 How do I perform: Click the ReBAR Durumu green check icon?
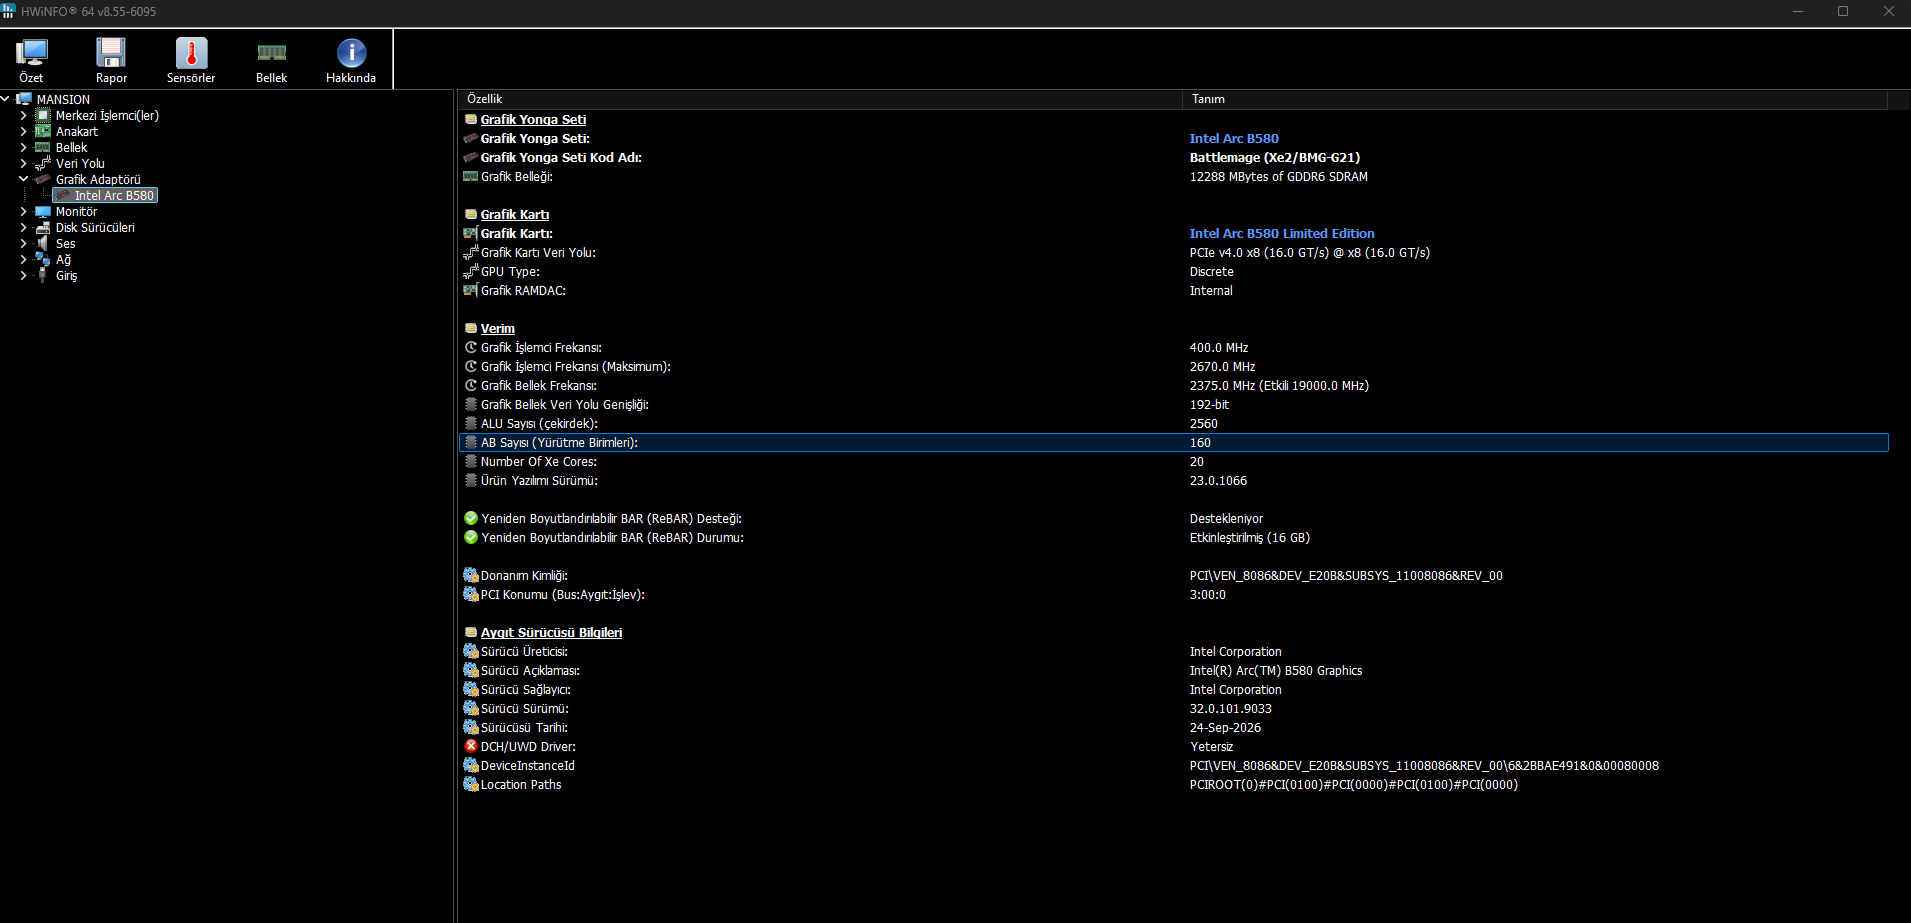[471, 538]
